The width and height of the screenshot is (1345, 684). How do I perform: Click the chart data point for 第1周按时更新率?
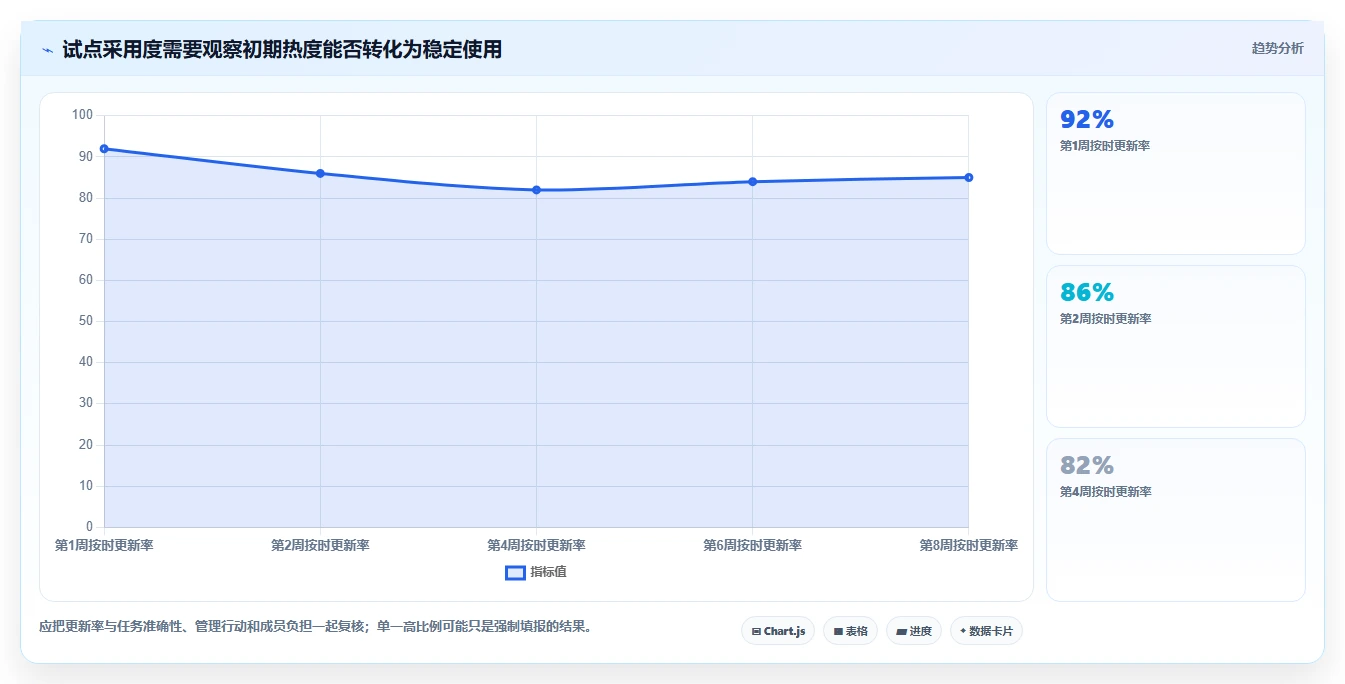(104, 149)
